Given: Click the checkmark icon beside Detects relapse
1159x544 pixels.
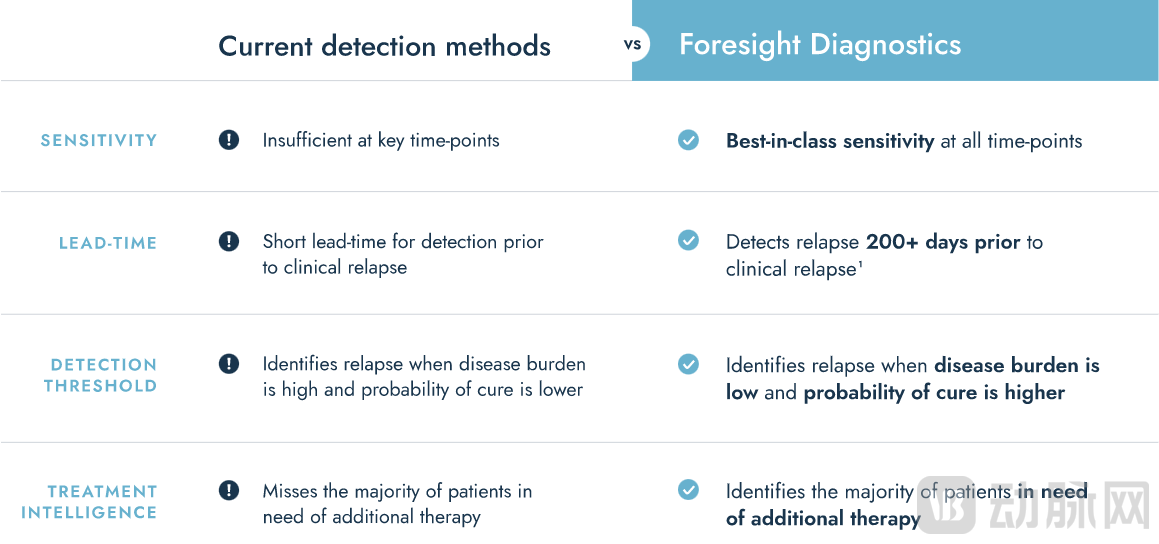Looking at the screenshot, I should click(x=688, y=241).
